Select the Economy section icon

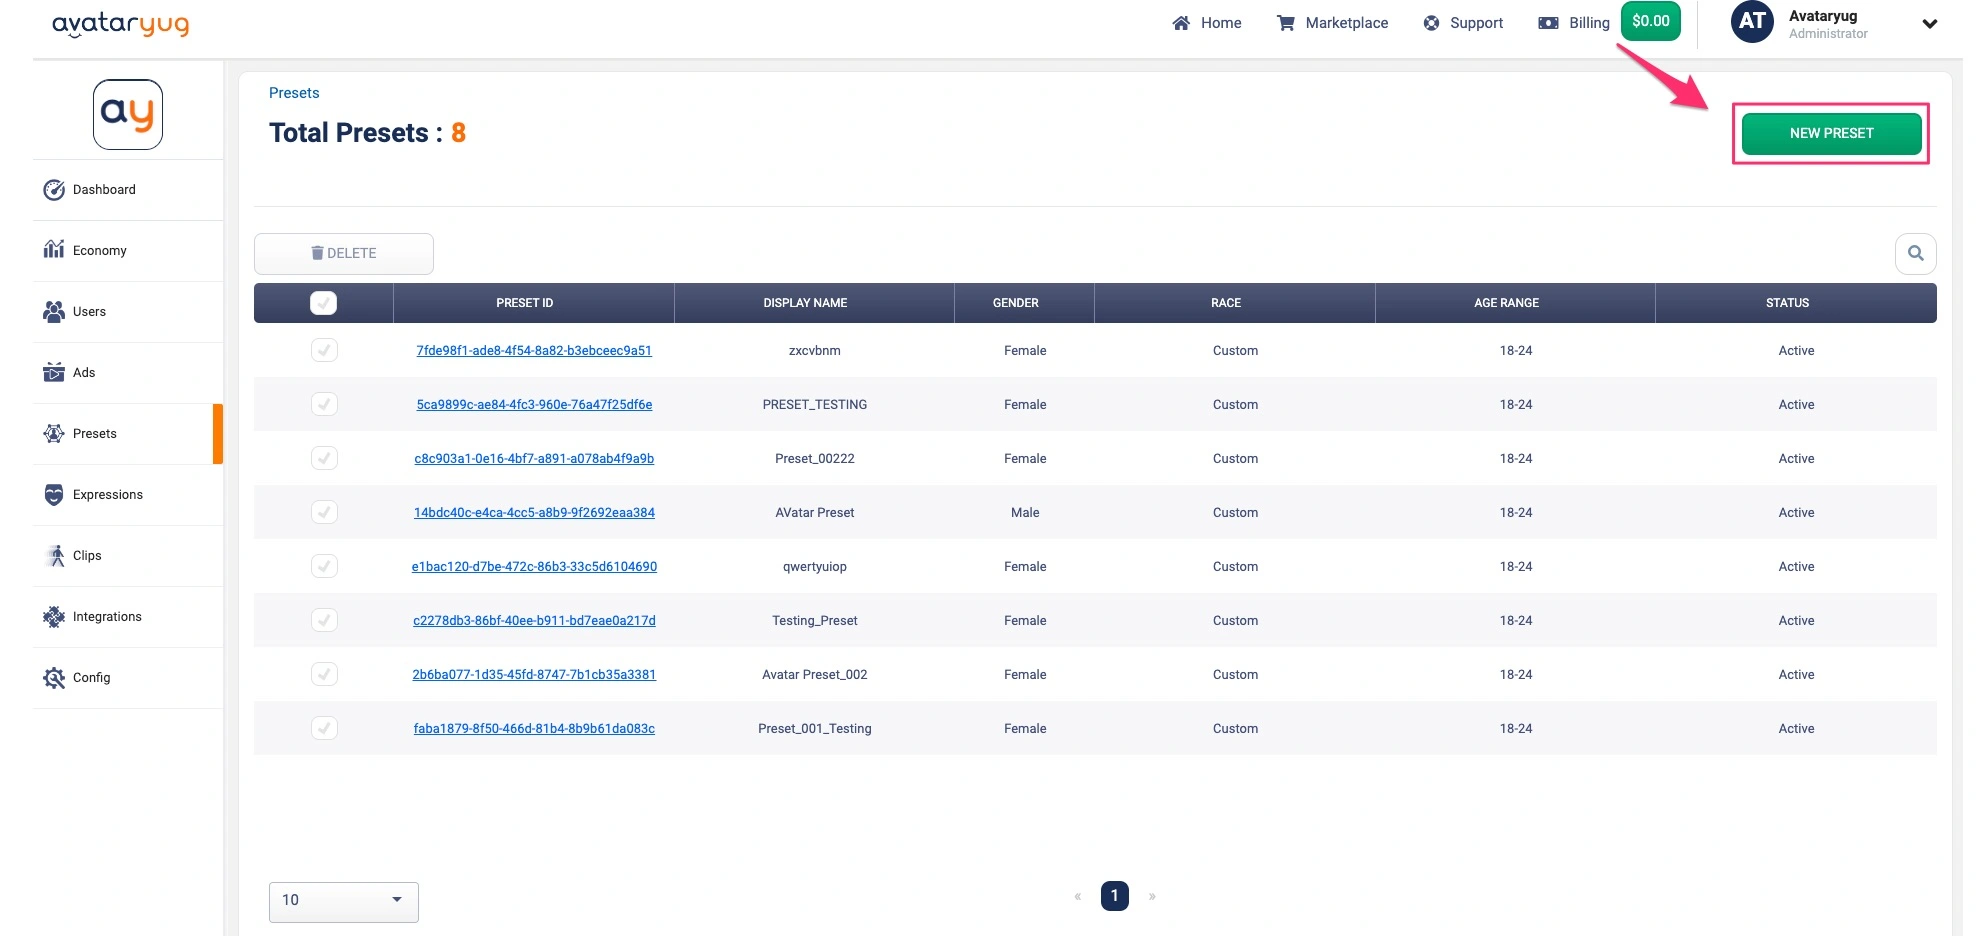54,250
